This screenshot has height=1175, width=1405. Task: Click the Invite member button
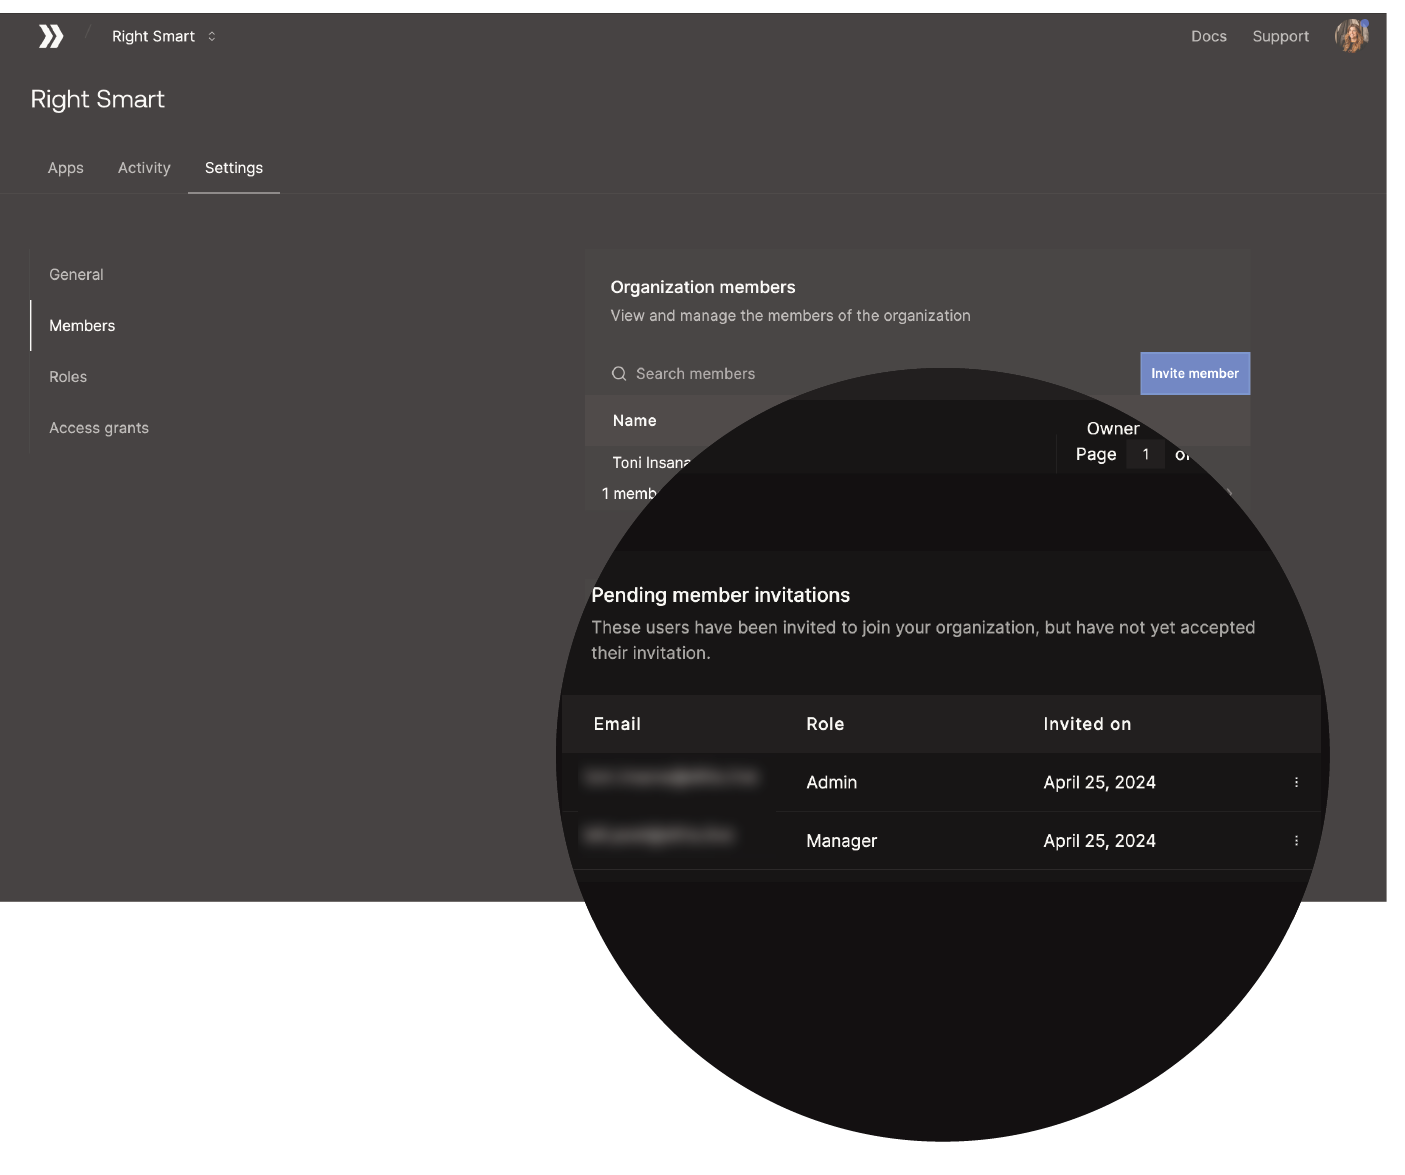pyautogui.click(x=1195, y=373)
